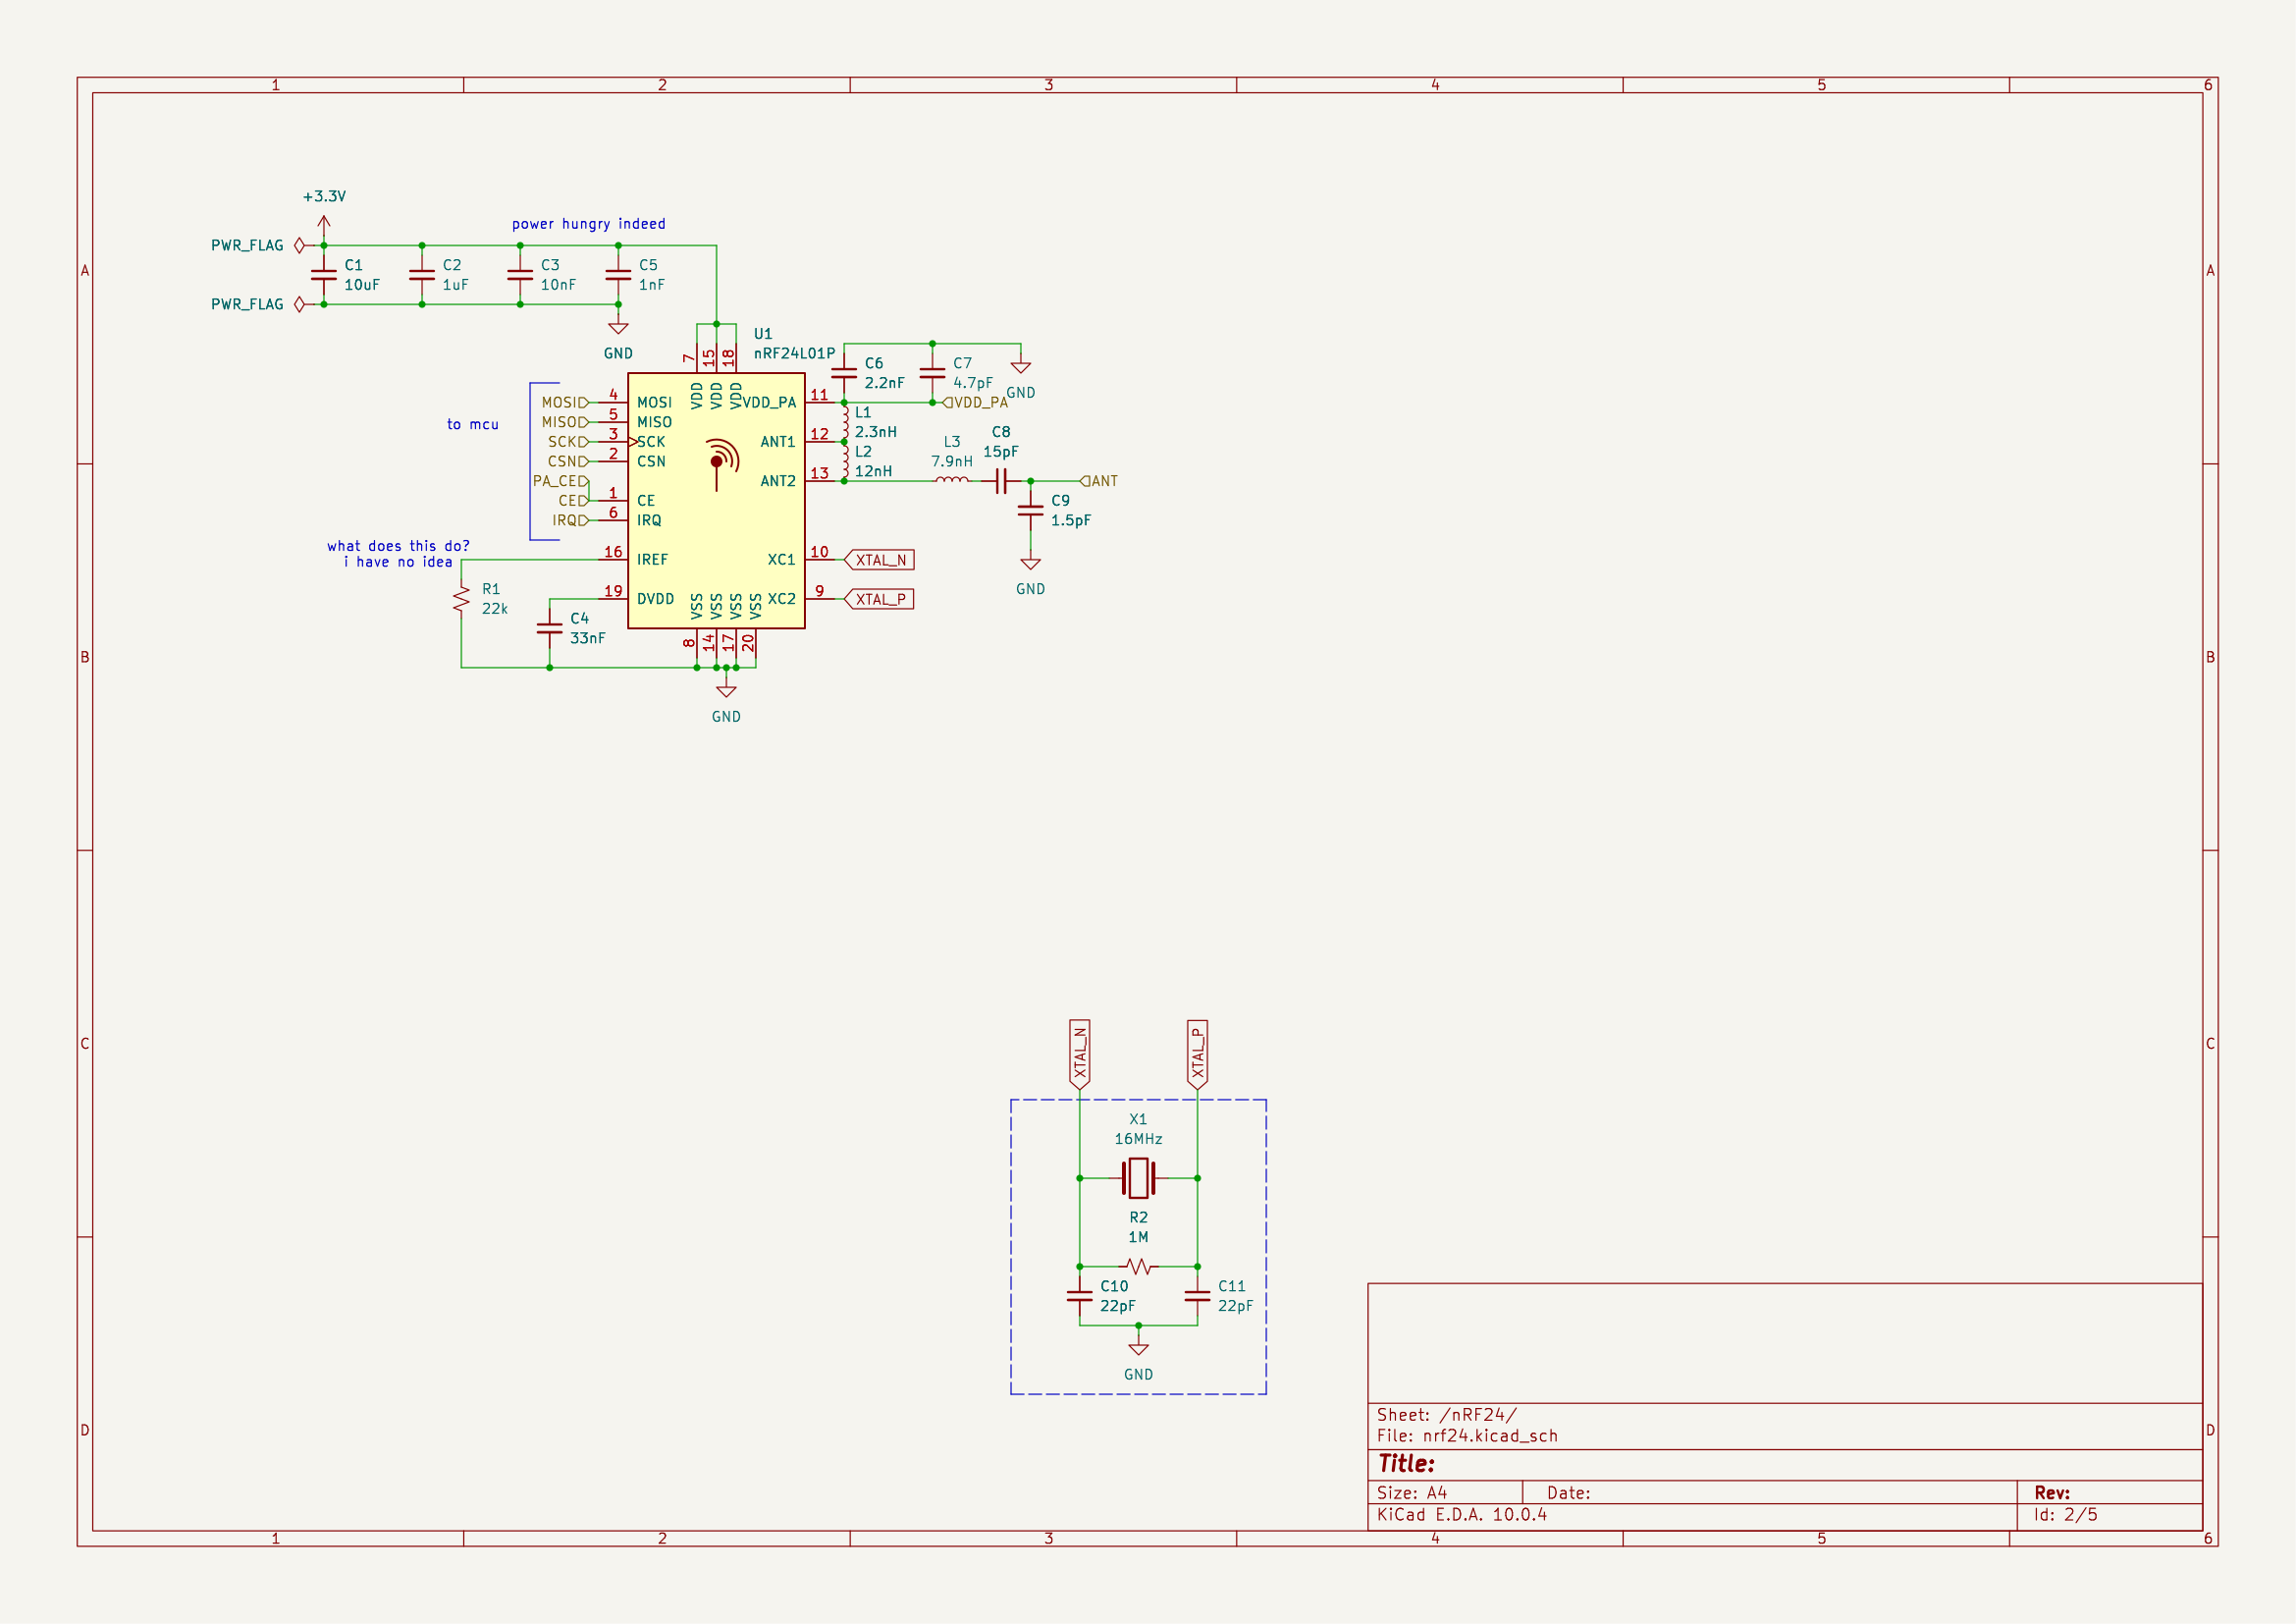Image resolution: width=2296 pixels, height=1624 pixels.
Task: Click 'File: nrf24.kicad_sch' in title block
Action: (1467, 1436)
